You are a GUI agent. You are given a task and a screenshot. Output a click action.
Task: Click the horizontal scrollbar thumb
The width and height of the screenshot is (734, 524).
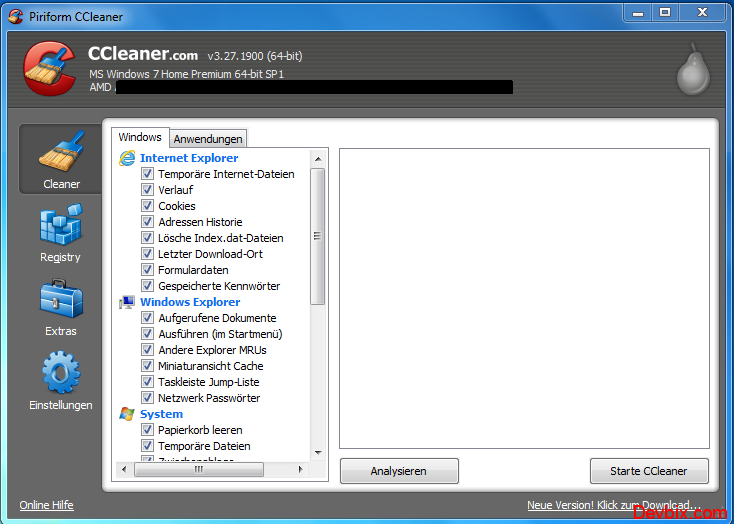click(x=199, y=469)
